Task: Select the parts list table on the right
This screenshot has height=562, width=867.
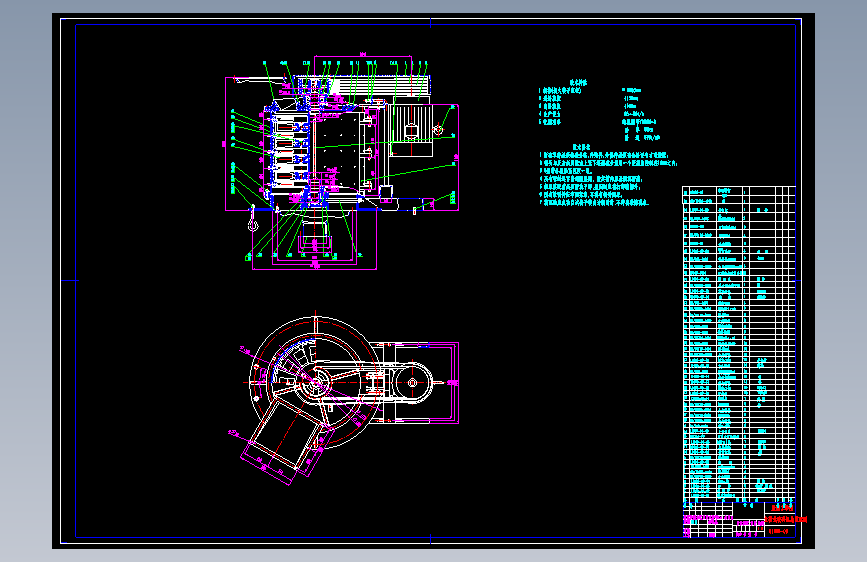Action: pos(739,343)
